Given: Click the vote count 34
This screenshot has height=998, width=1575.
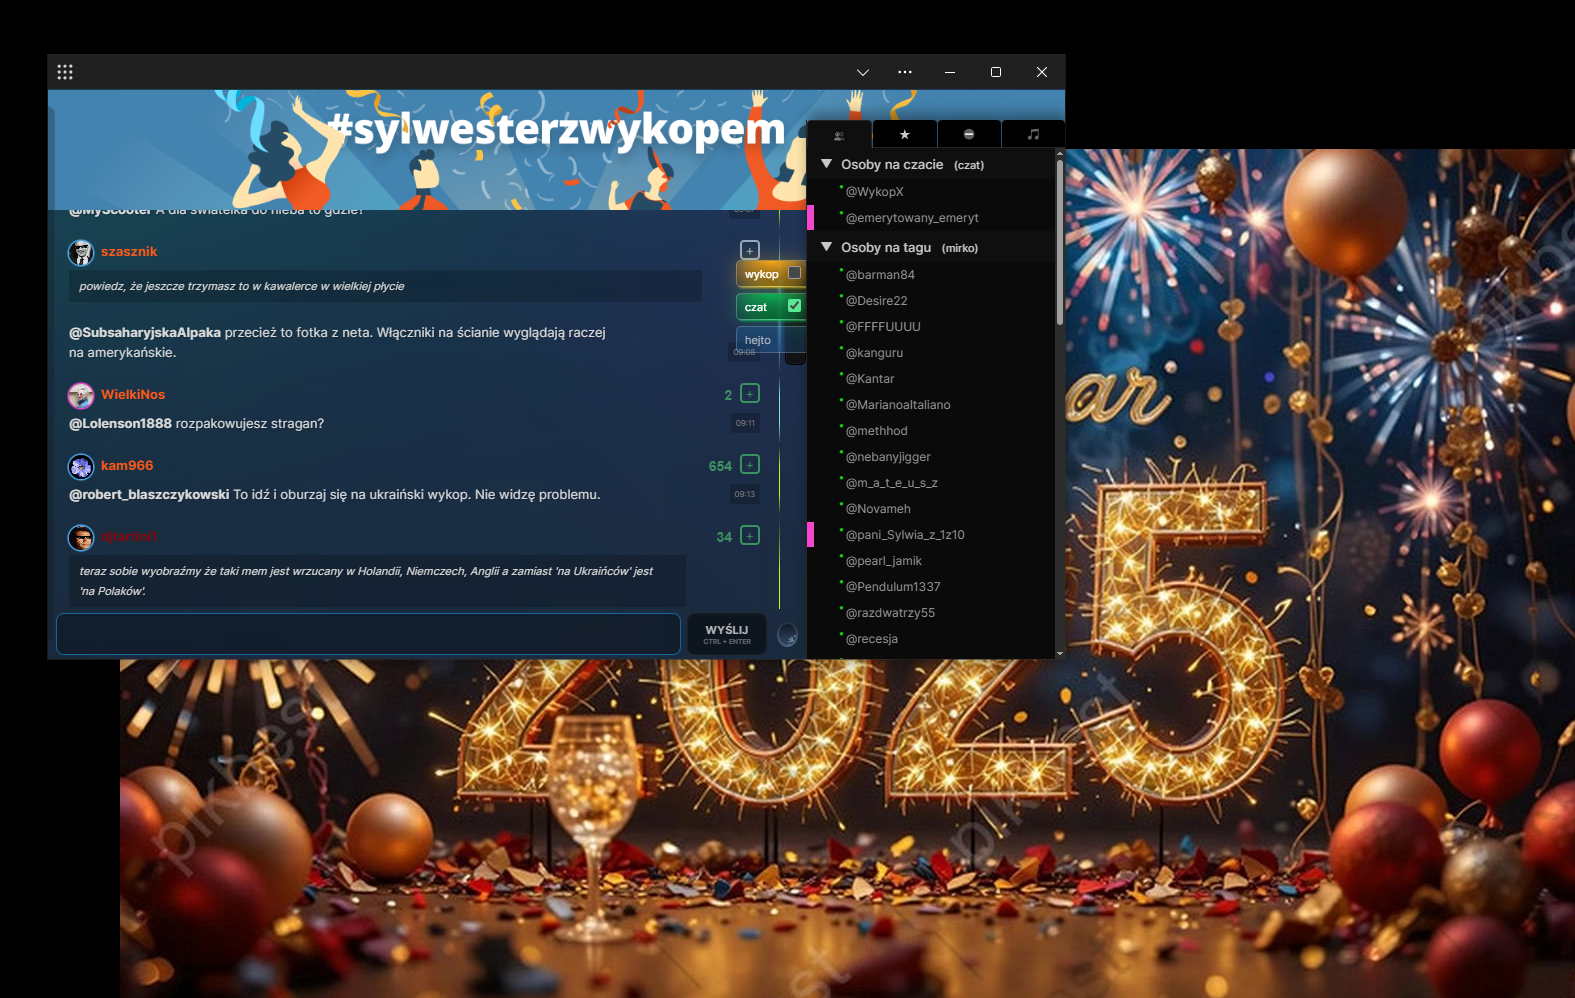Looking at the screenshot, I should pos(724,537).
